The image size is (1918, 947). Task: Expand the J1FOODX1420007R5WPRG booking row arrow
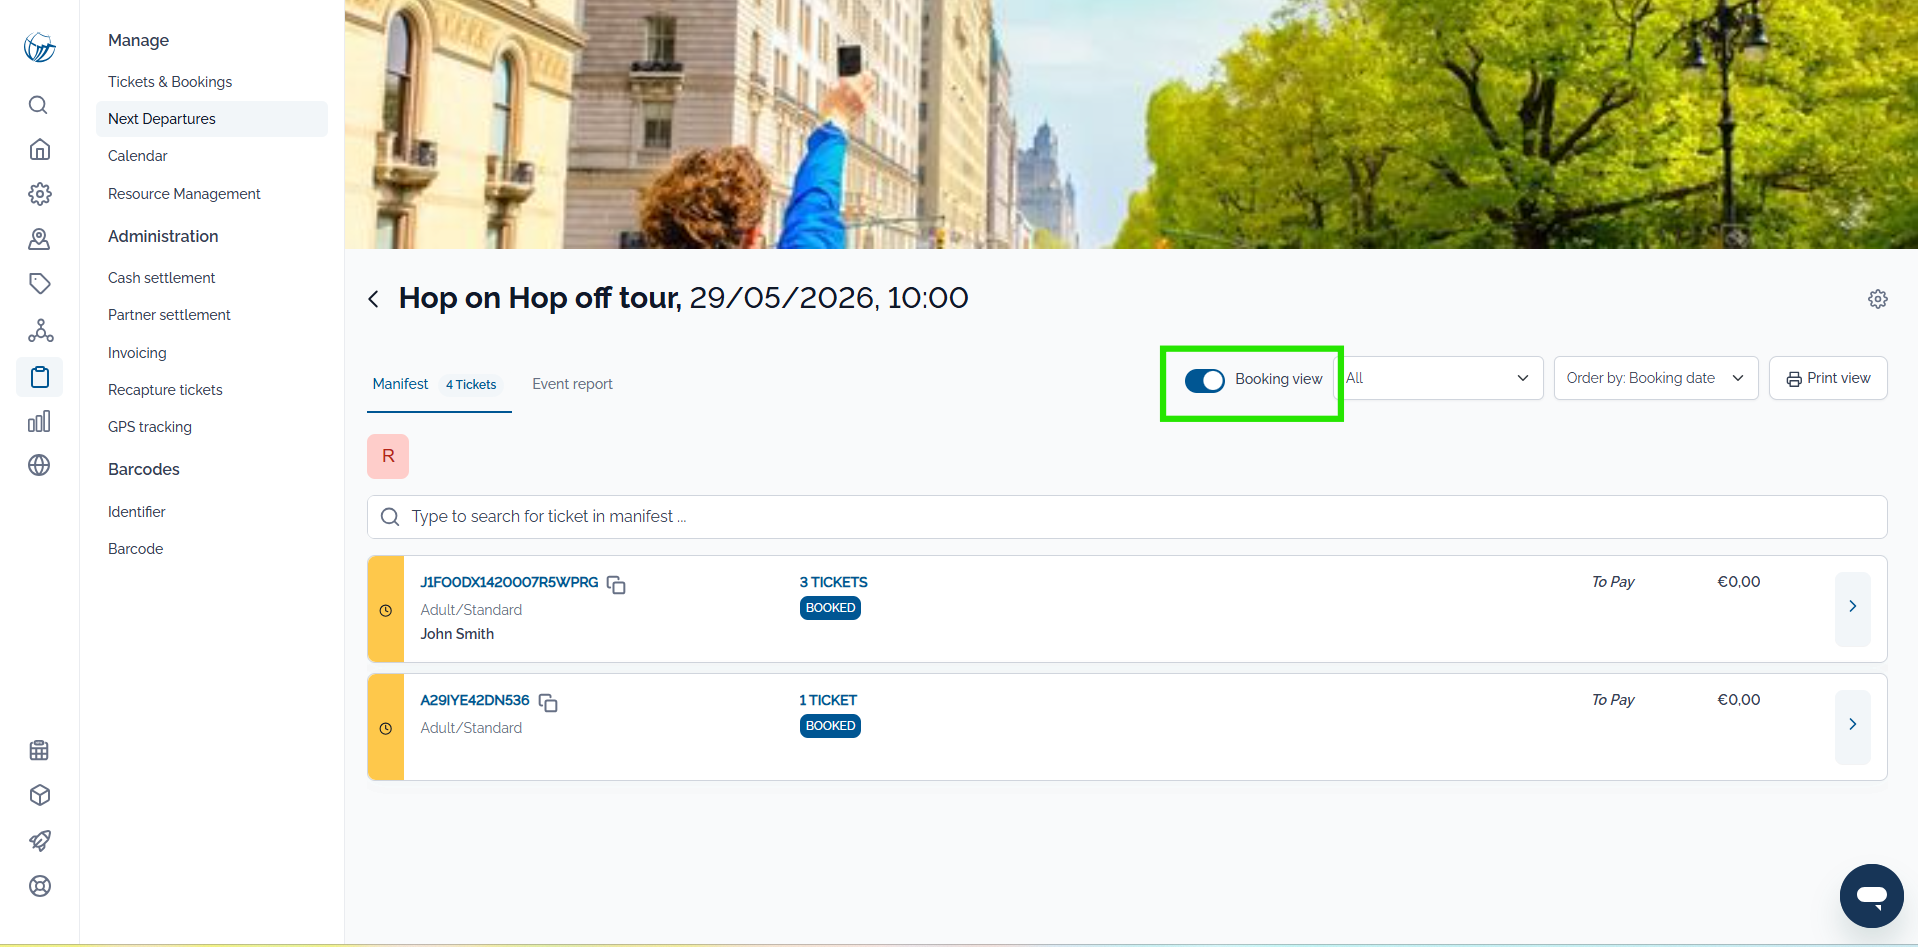(1853, 609)
